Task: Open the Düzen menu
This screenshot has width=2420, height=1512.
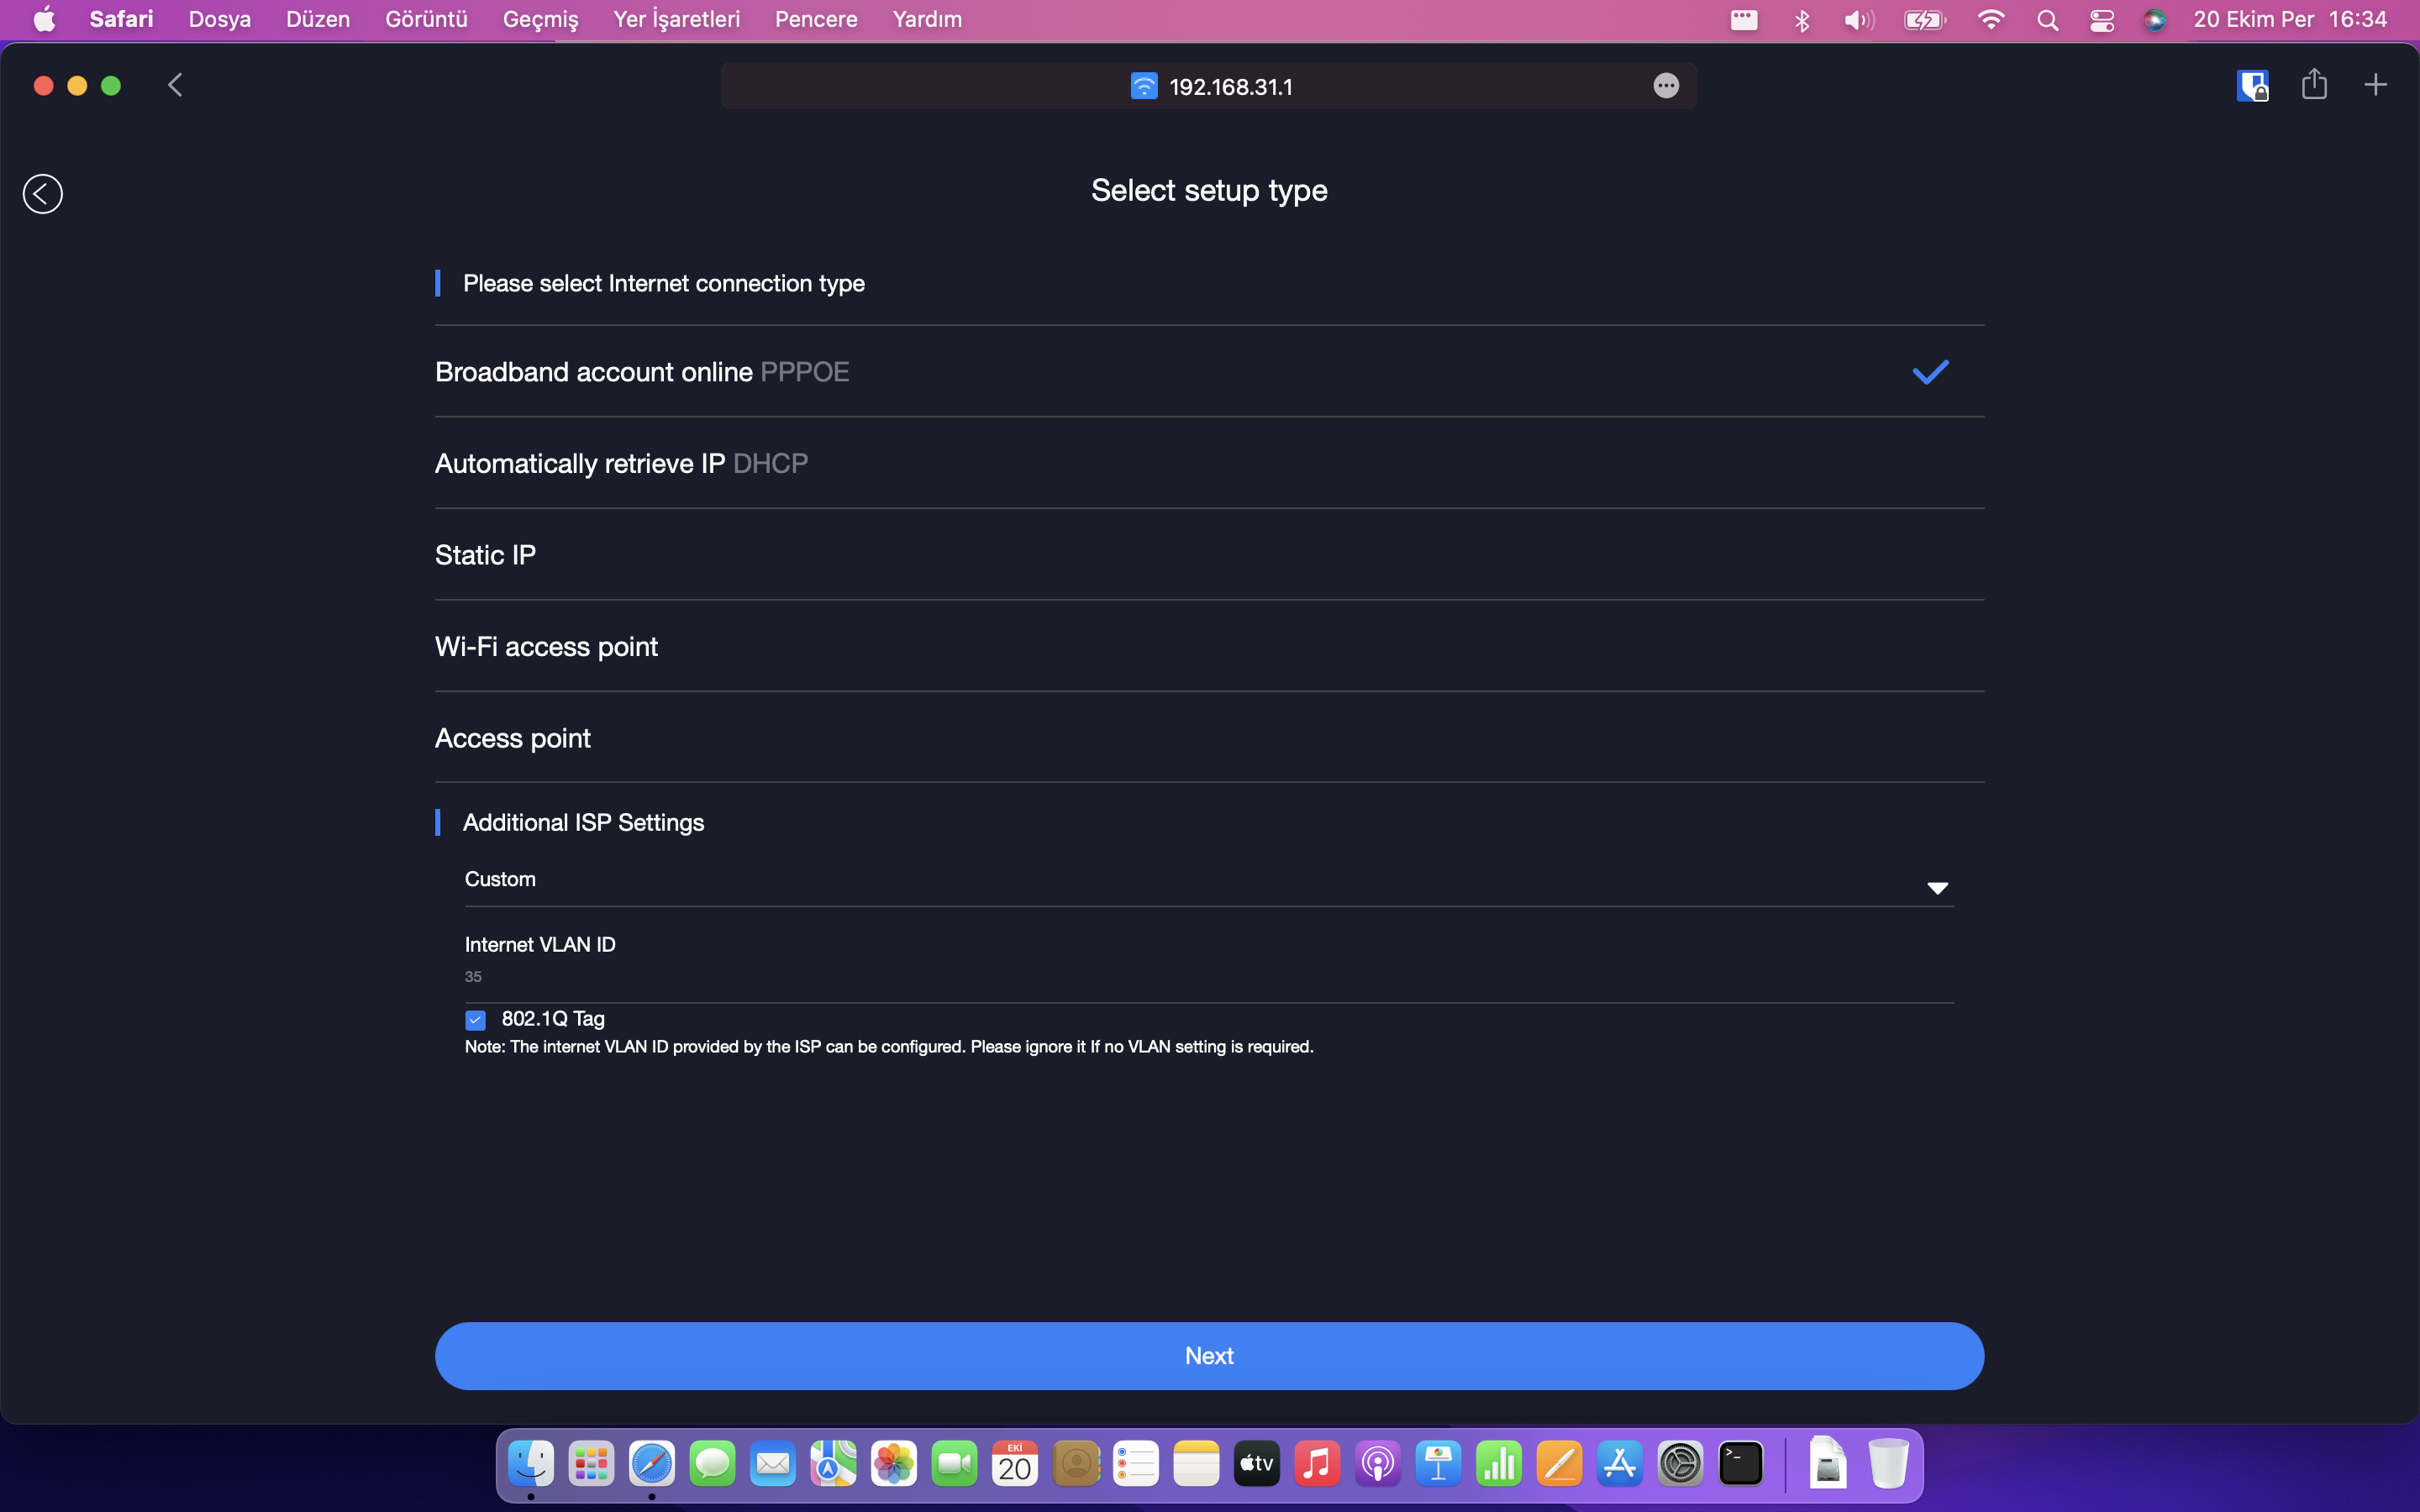Action: click(x=318, y=19)
